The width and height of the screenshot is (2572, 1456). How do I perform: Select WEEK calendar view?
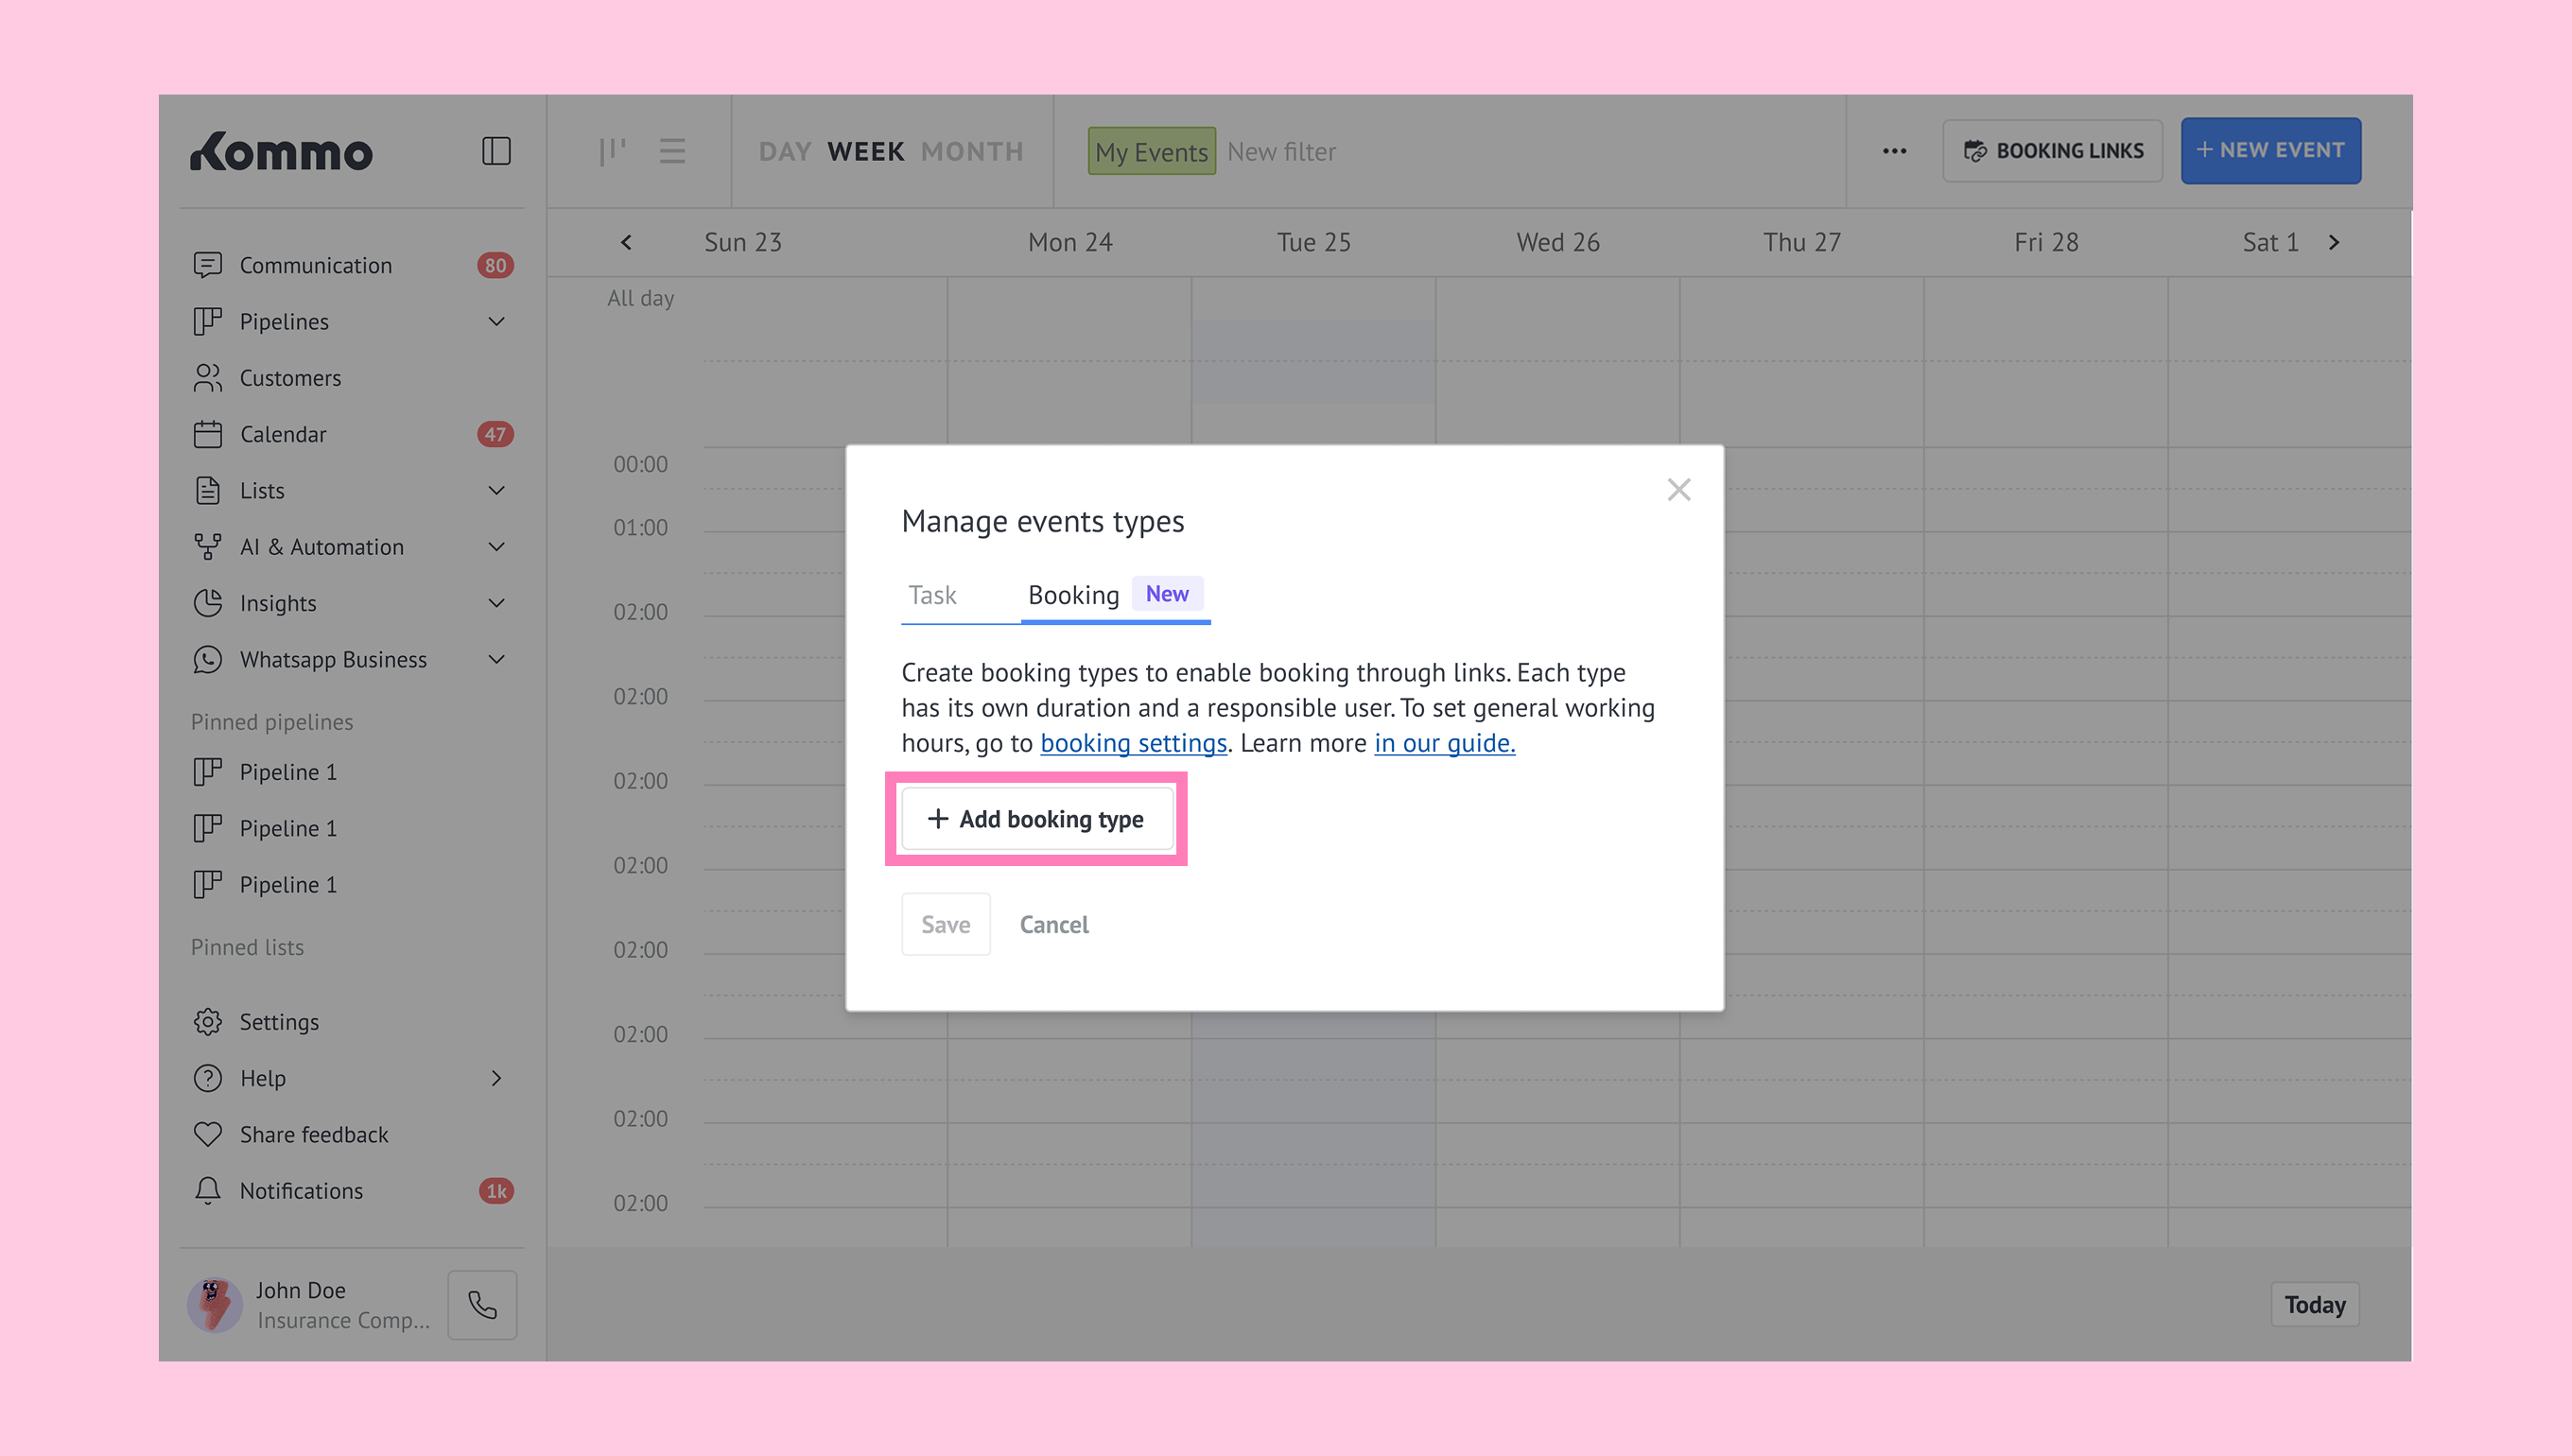click(x=865, y=152)
